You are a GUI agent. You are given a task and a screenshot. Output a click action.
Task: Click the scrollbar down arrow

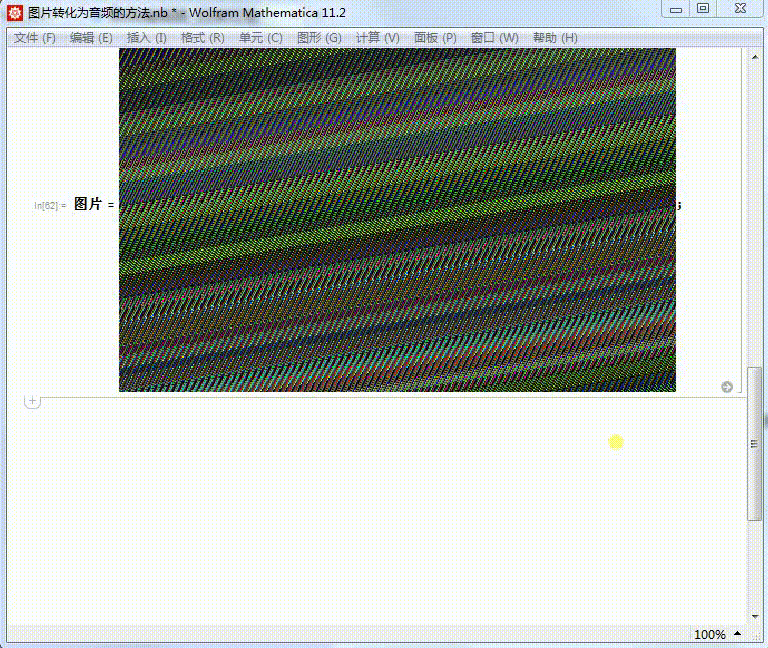click(x=755, y=617)
